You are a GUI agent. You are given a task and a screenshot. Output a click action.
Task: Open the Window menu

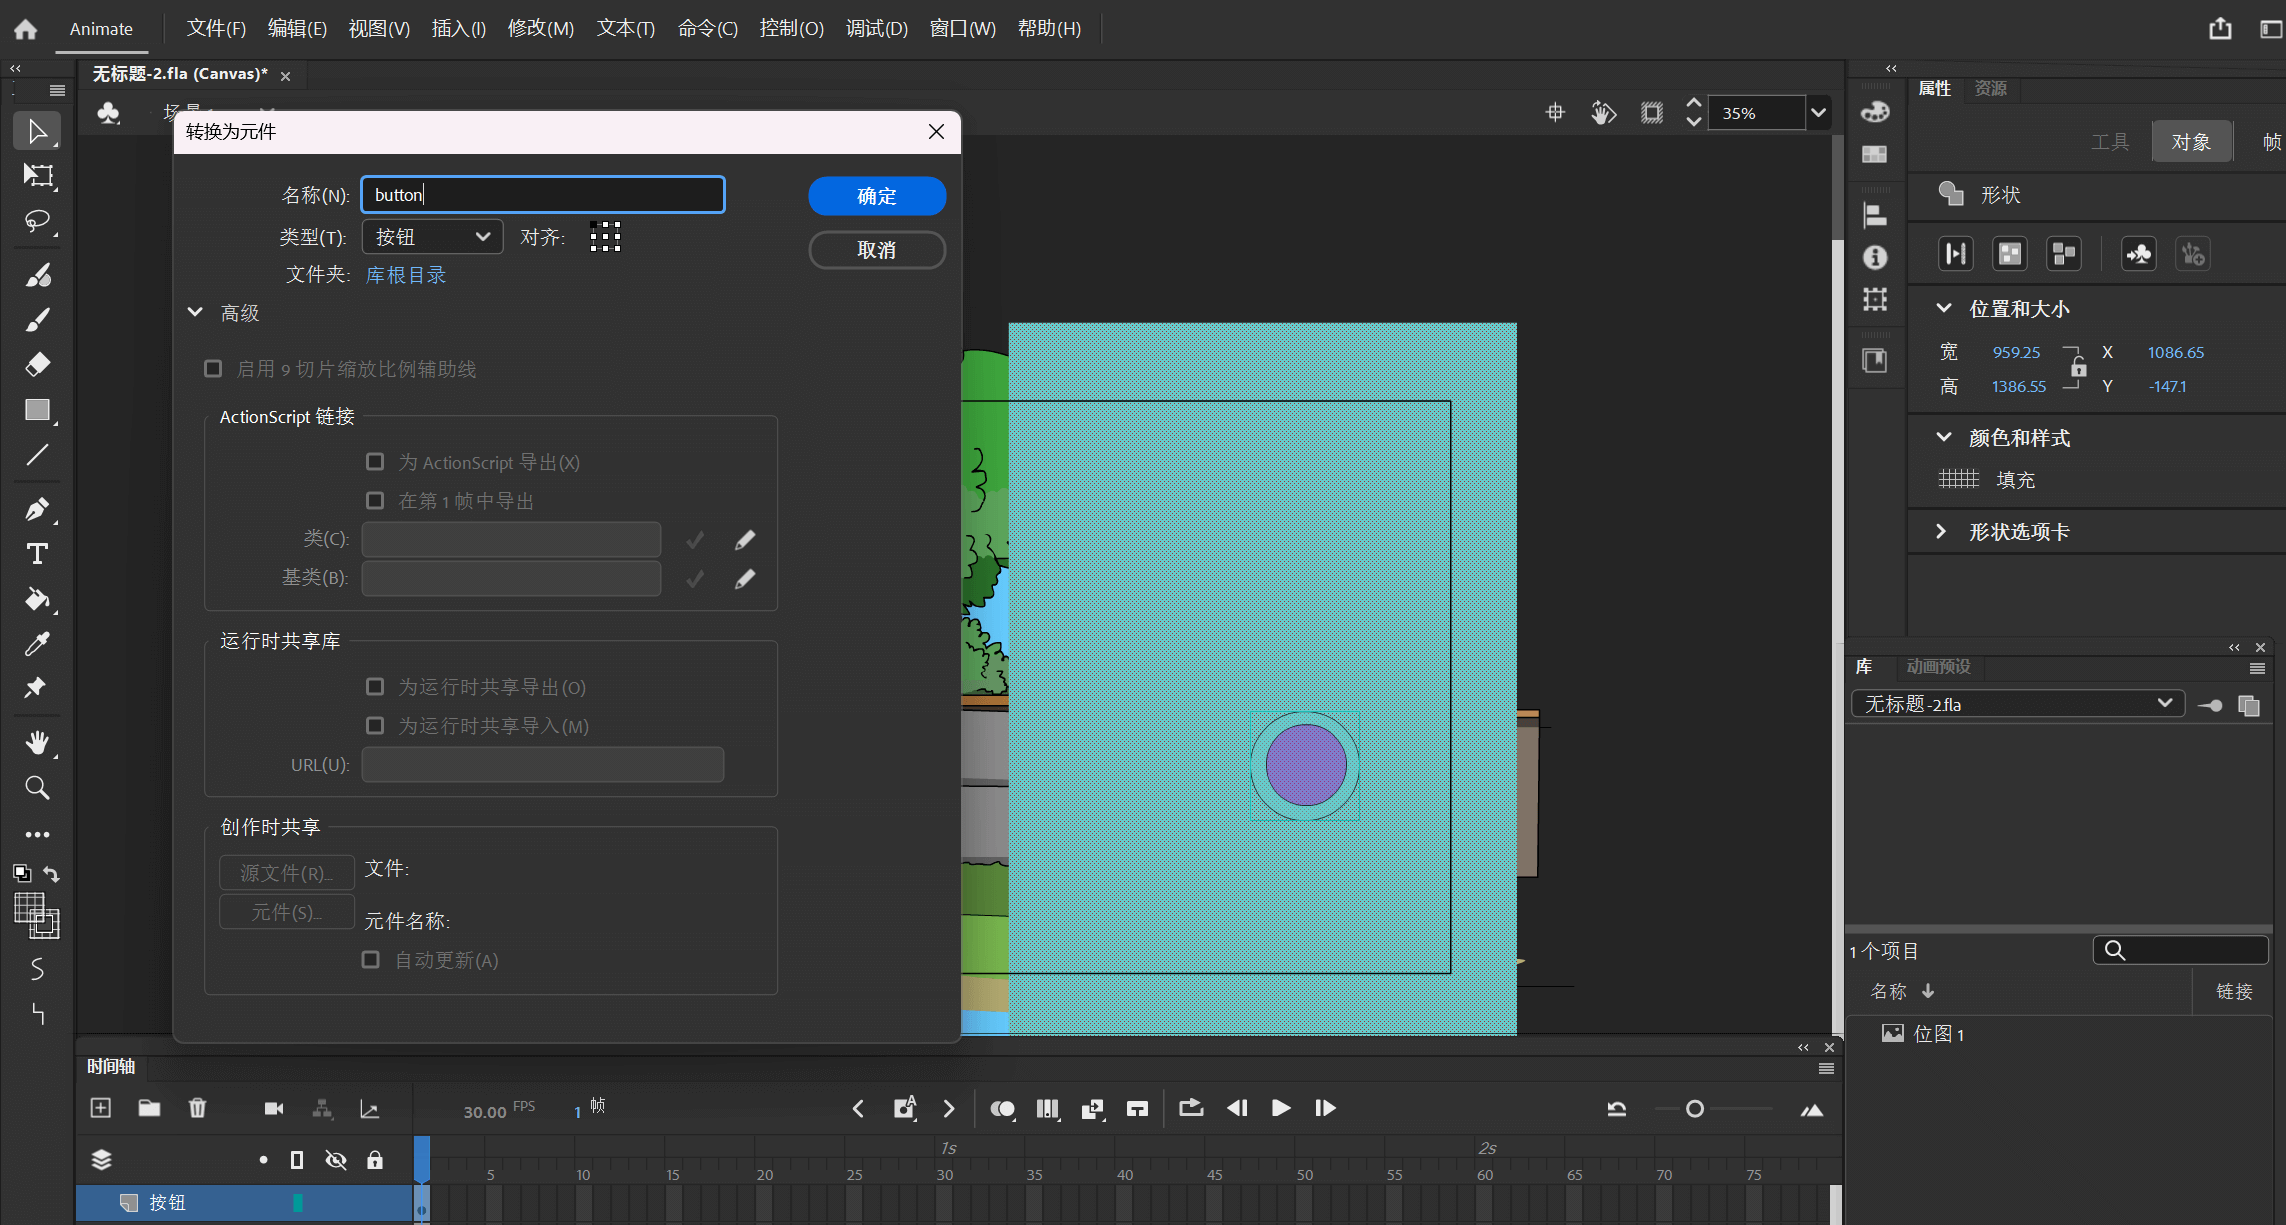(x=963, y=29)
